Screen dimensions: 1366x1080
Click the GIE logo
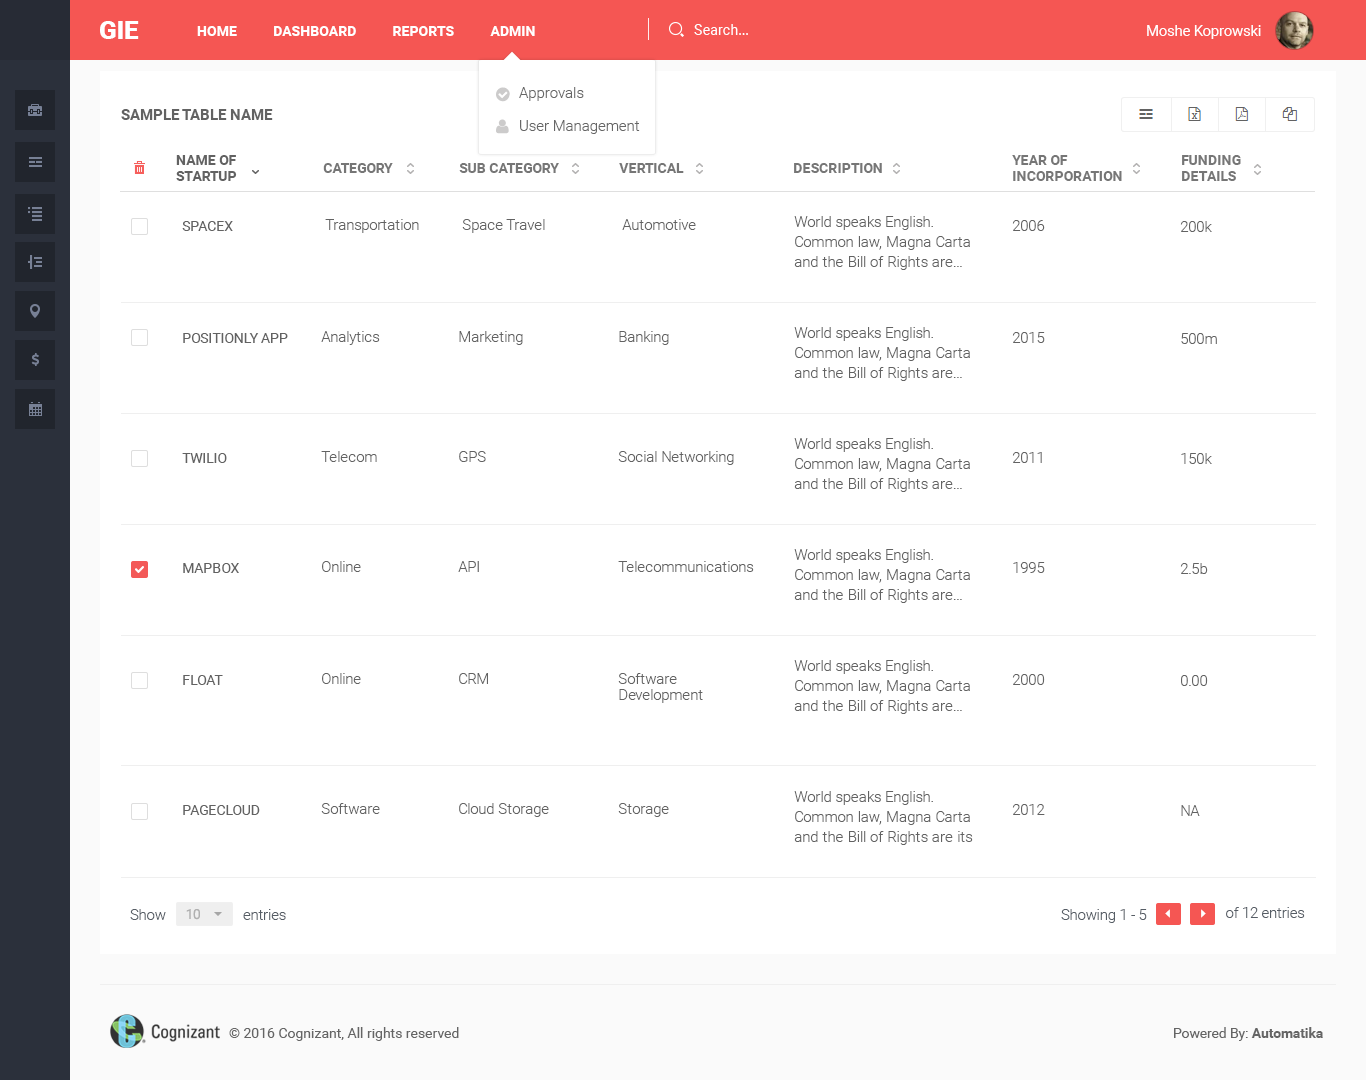(x=119, y=30)
